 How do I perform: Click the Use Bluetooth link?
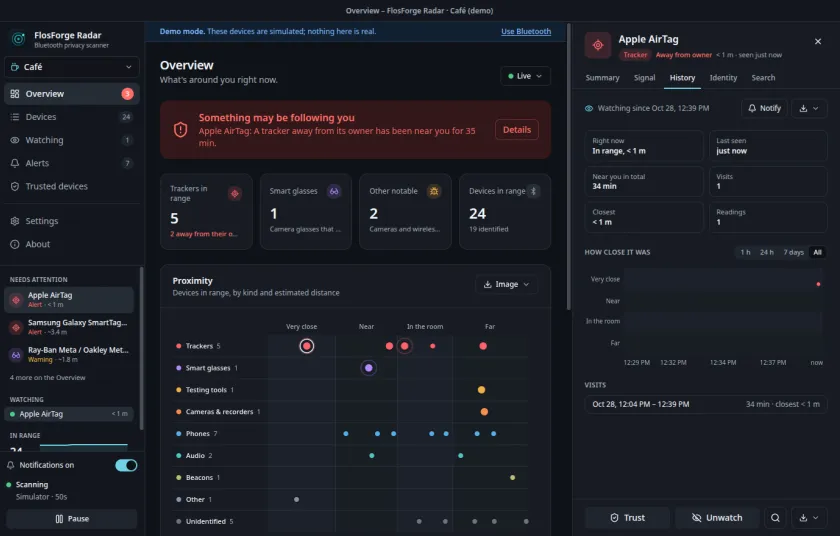point(526,31)
